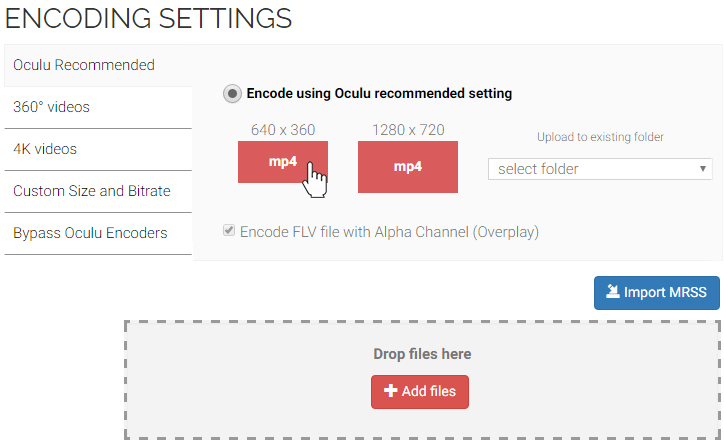Click the plus icon on Add files
The height and width of the screenshot is (446, 724).
point(390,391)
